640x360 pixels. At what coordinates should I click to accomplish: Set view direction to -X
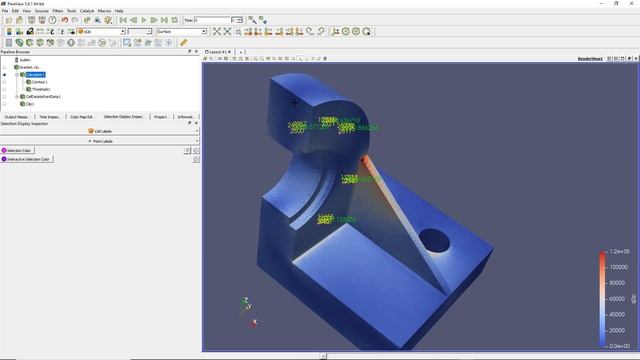[x=258, y=31]
